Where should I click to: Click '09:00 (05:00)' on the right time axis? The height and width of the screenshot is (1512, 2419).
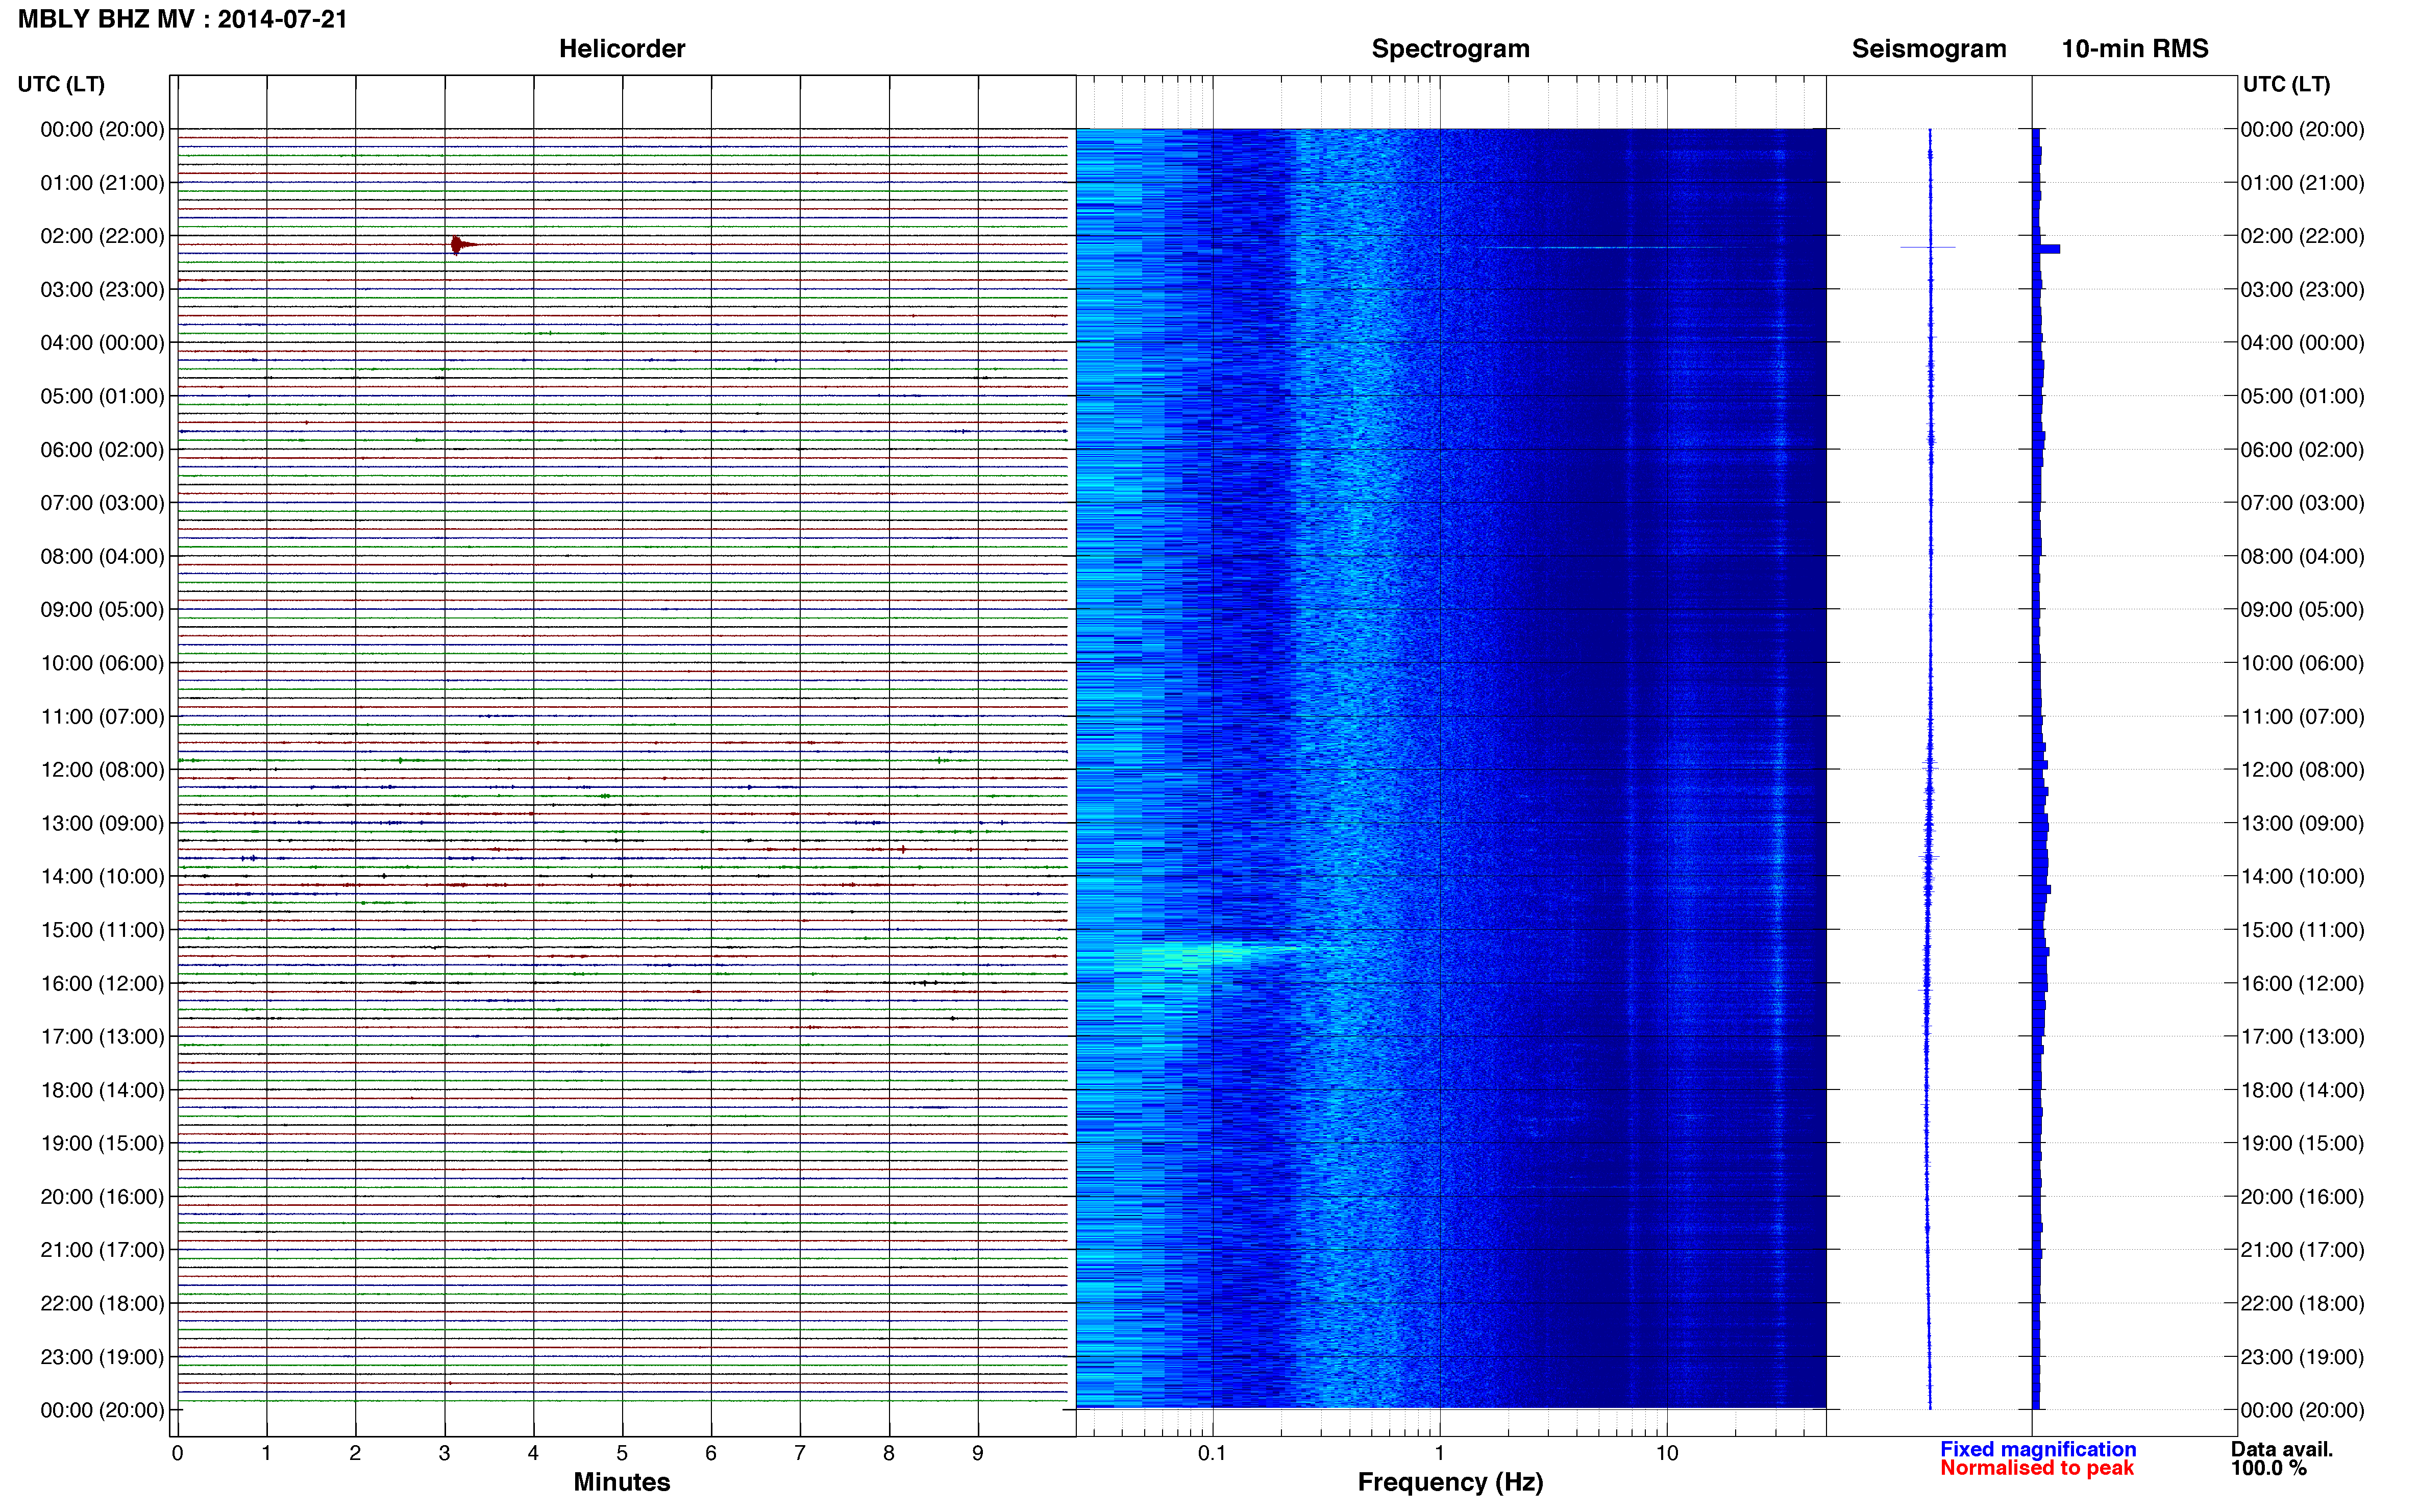pyautogui.click(x=2302, y=610)
